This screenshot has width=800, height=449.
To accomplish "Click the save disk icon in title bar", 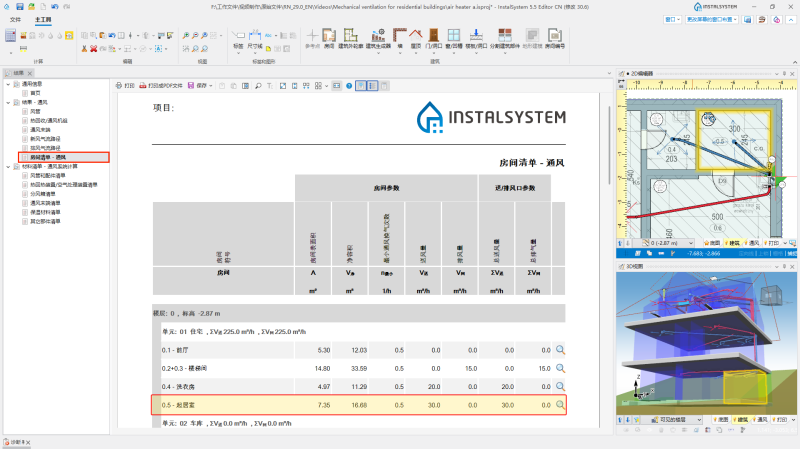I will click(19, 7).
